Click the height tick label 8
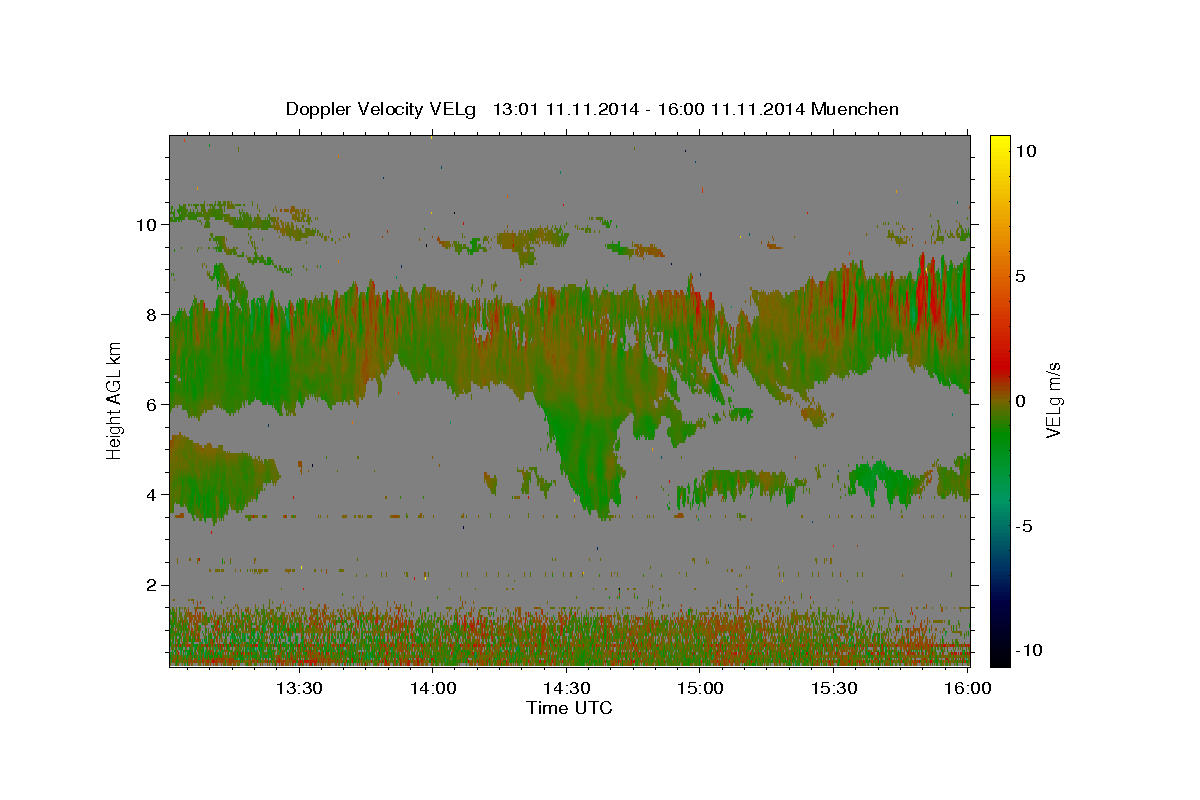The height and width of the screenshot is (800, 1200). click(x=154, y=314)
